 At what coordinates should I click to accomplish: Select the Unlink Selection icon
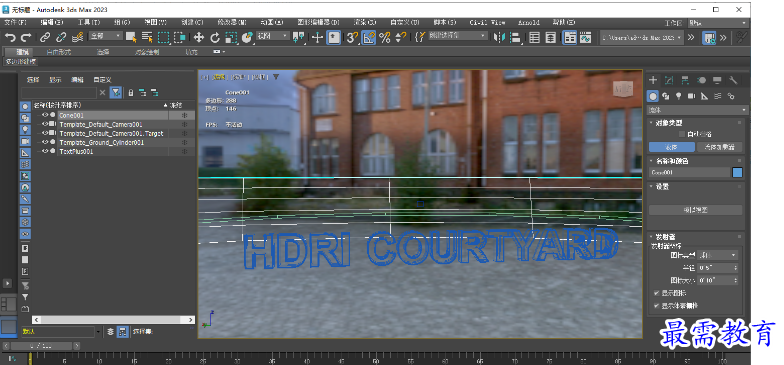click(x=61, y=37)
